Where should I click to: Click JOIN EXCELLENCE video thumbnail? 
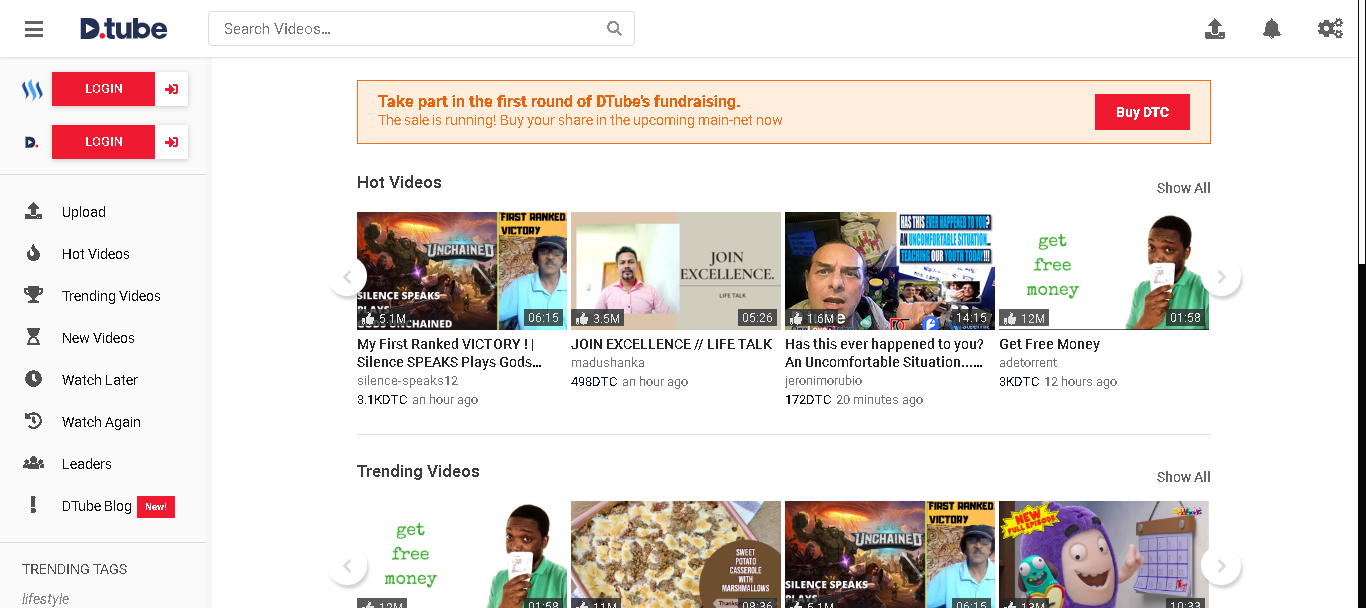pyautogui.click(x=676, y=270)
